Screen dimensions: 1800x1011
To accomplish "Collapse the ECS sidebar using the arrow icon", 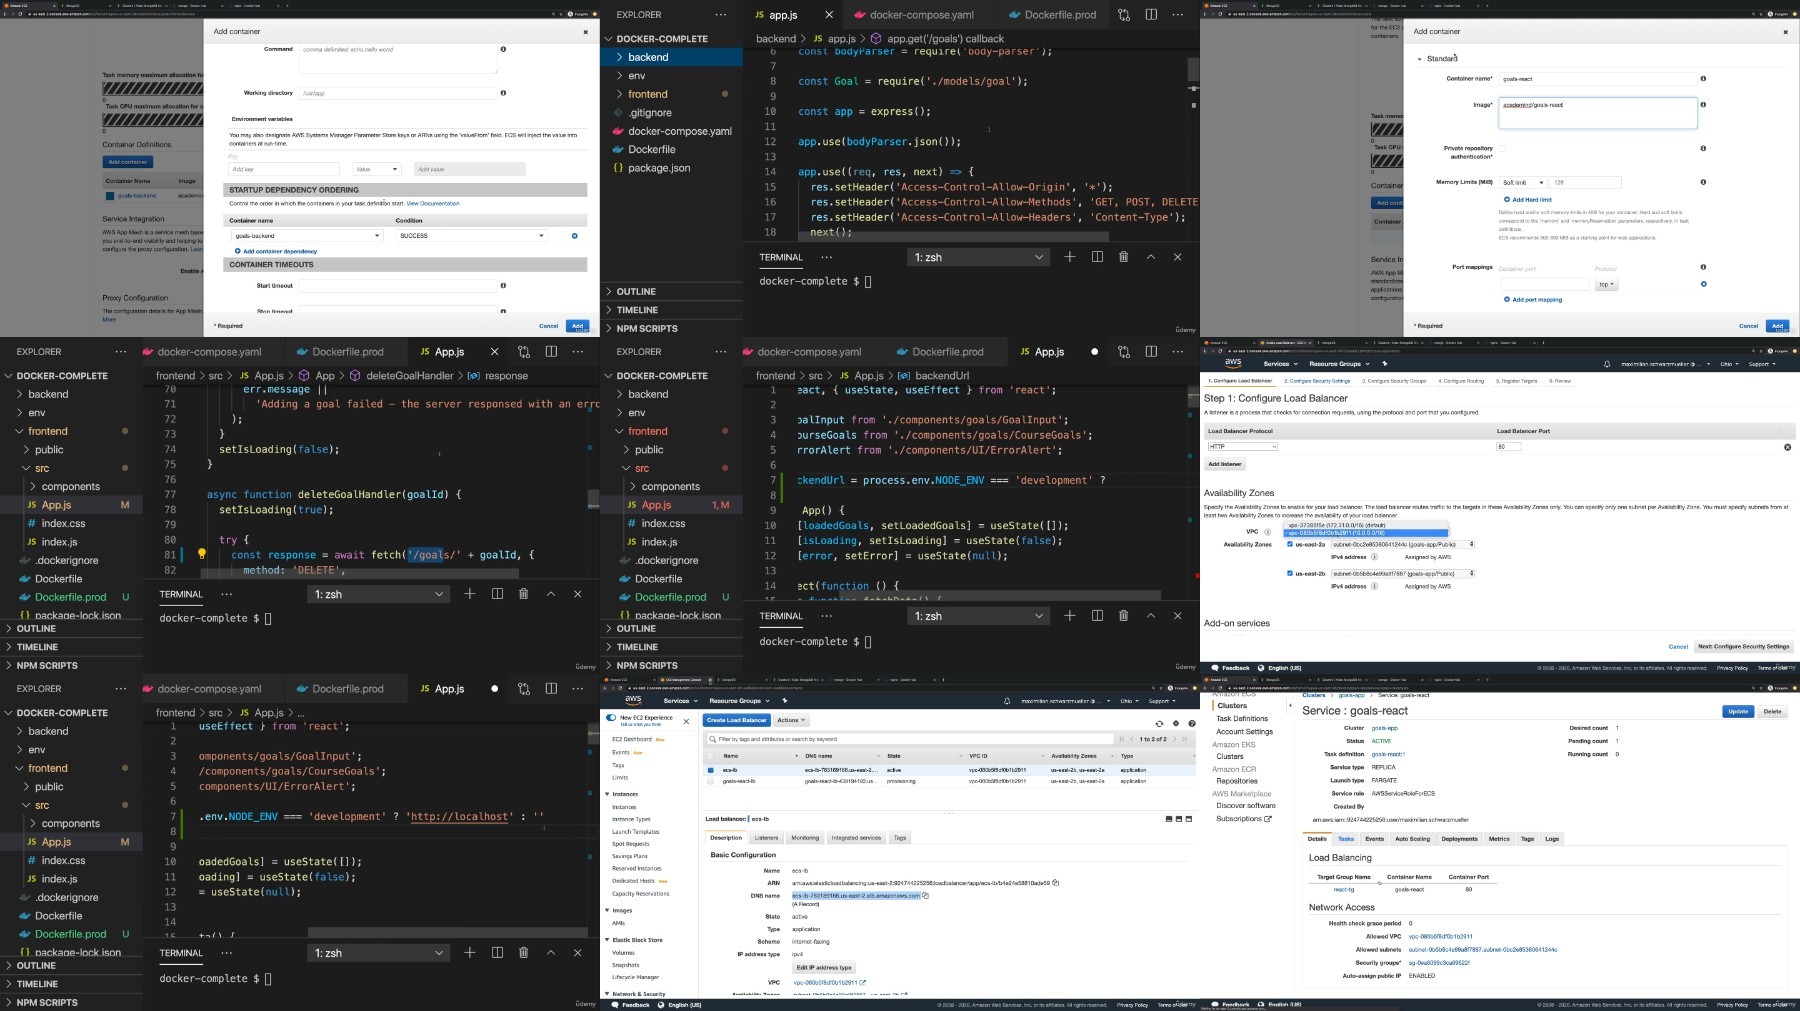I will (x=1290, y=706).
